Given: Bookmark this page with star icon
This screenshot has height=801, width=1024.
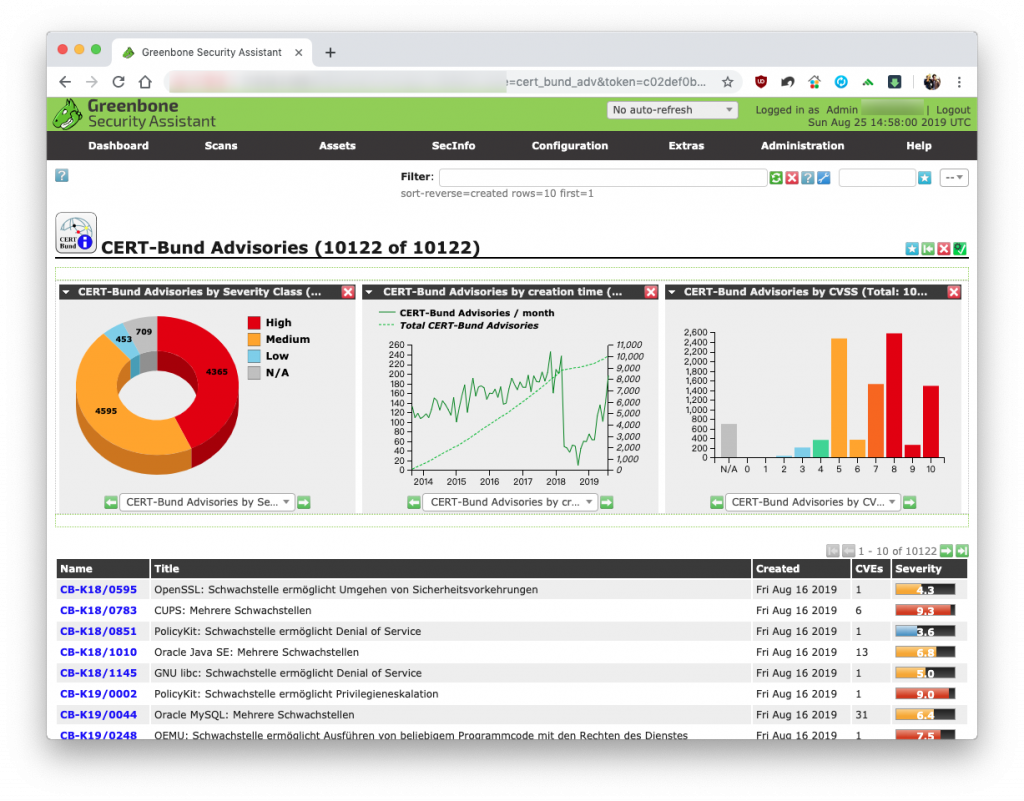Looking at the screenshot, I should (x=728, y=82).
